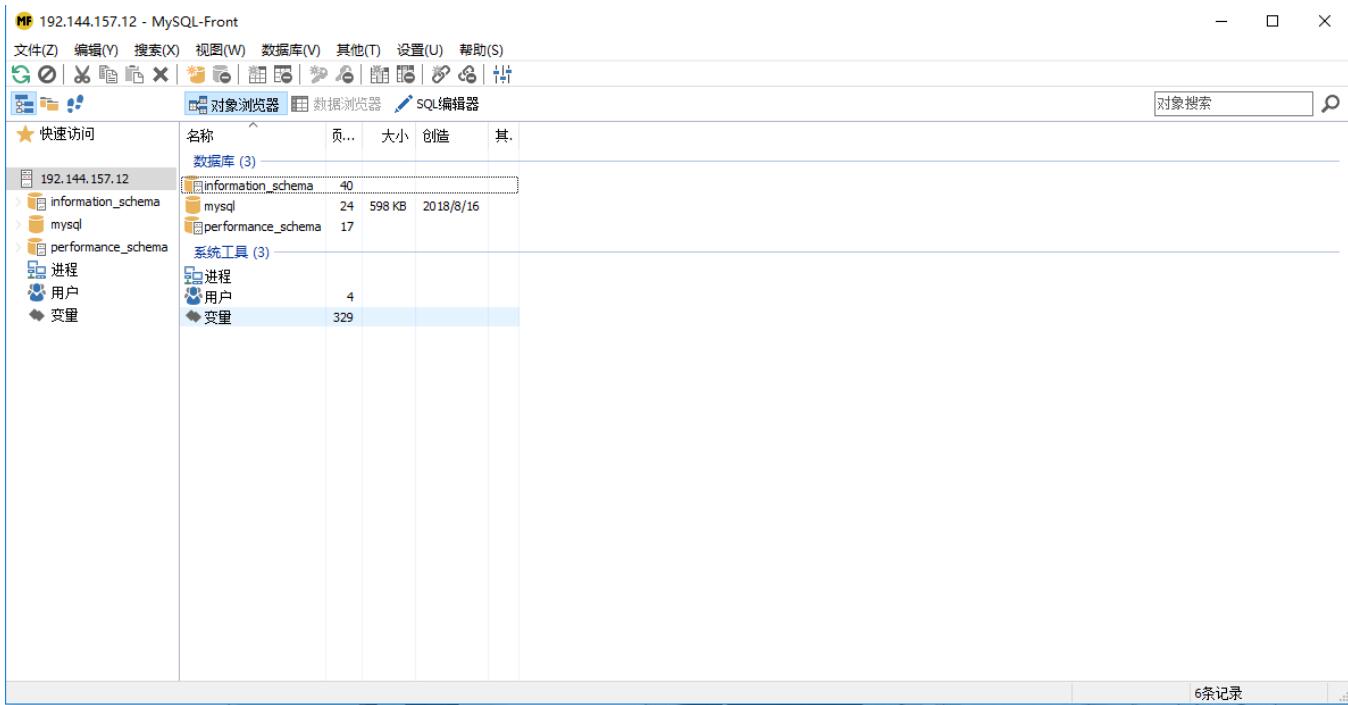1348x705 pixels.
Task: Select information_schema in the sidebar tree
Action: (x=105, y=202)
